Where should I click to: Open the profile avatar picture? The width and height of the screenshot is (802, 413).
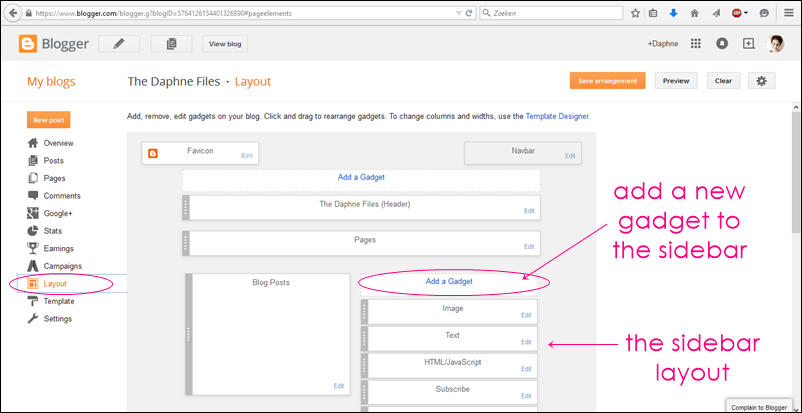pos(775,44)
